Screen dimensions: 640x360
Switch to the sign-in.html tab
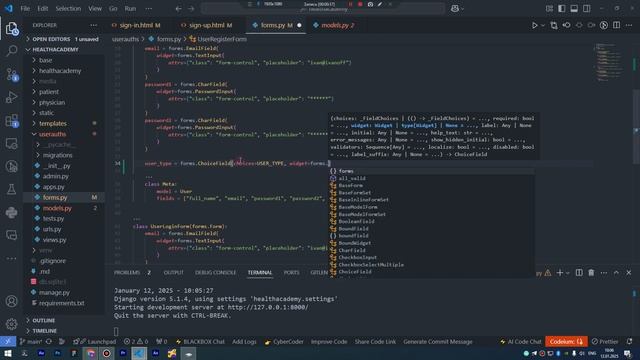coord(136,25)
